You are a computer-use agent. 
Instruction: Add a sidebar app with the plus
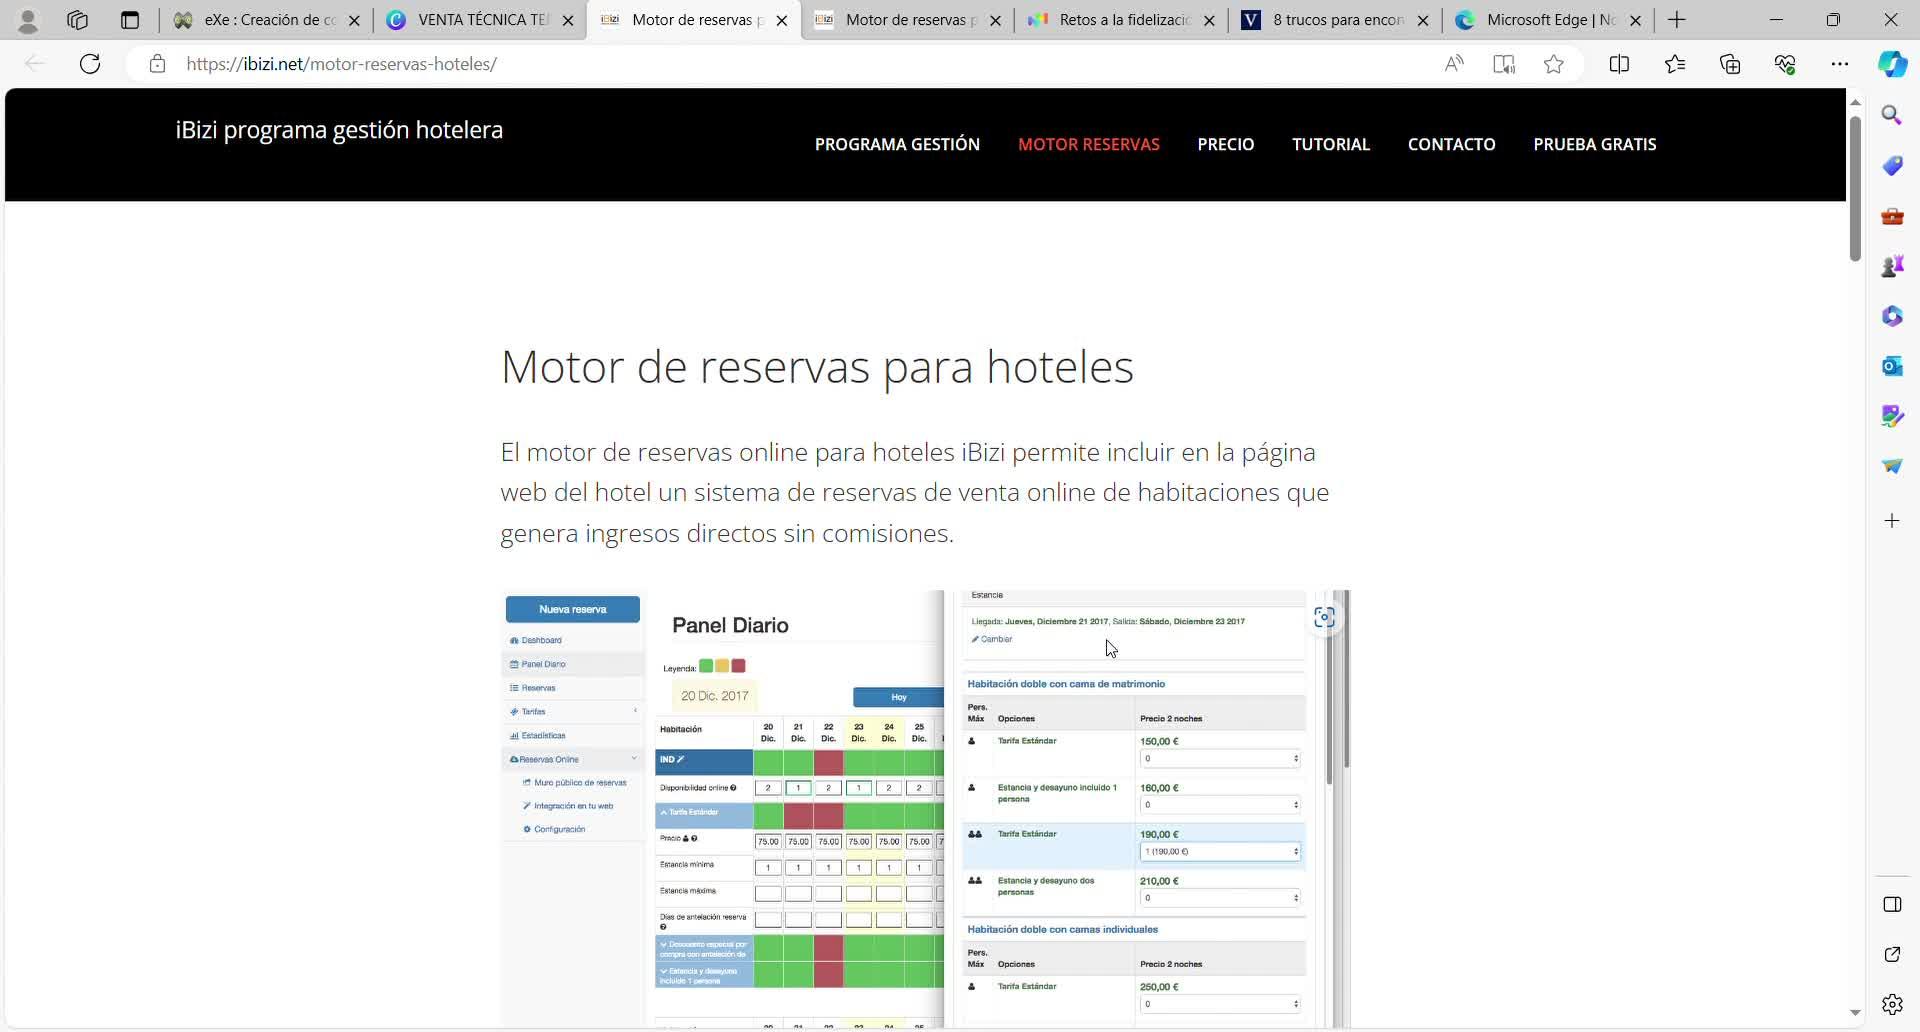coord(1892,521)
